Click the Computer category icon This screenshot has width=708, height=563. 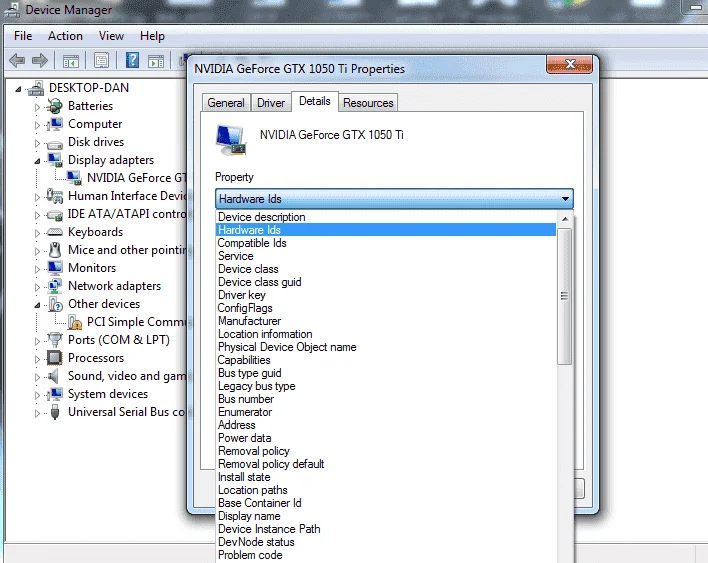tap(55, 124)
